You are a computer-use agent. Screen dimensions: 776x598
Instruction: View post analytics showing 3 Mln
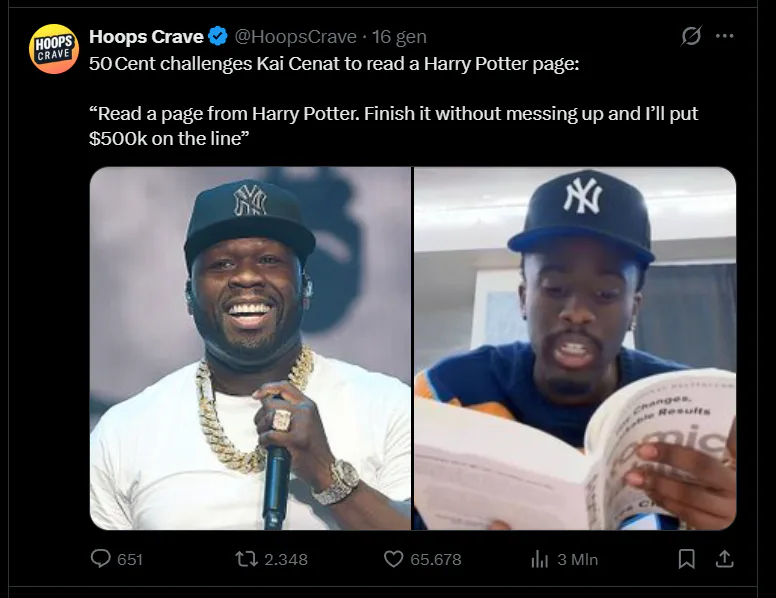point(564,559)
